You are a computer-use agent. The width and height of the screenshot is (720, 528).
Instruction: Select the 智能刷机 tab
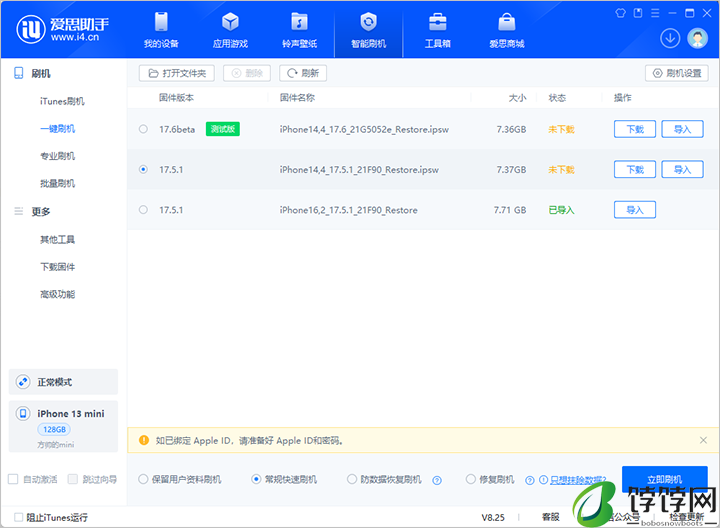coord(368,30)
